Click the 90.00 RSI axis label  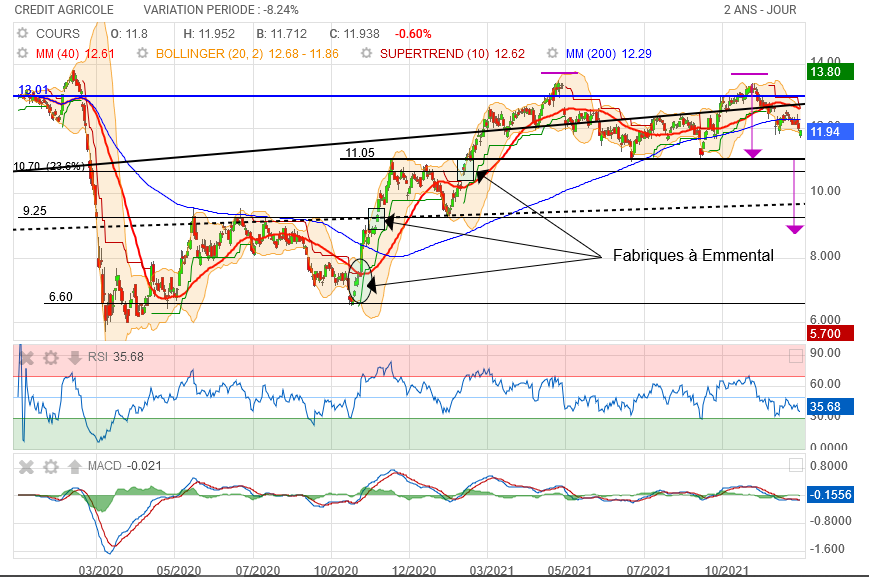pos(825,353)
